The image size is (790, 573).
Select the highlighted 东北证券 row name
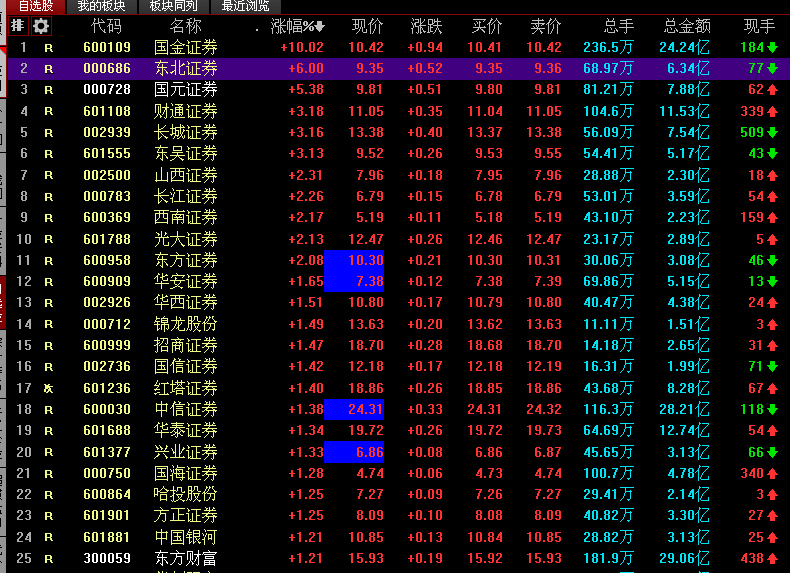click(185, 69)
